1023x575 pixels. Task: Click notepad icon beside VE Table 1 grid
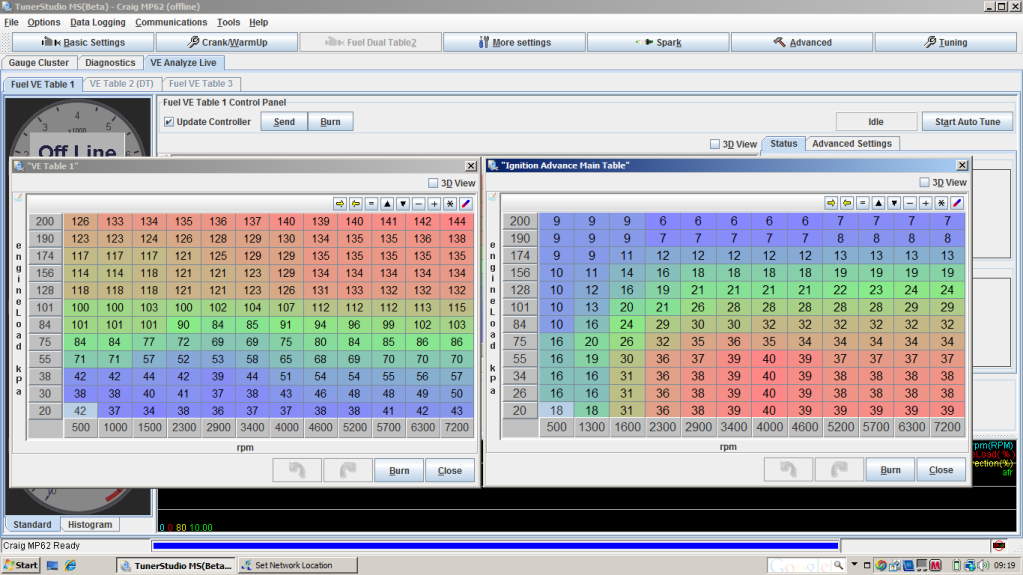pos(18,197)
